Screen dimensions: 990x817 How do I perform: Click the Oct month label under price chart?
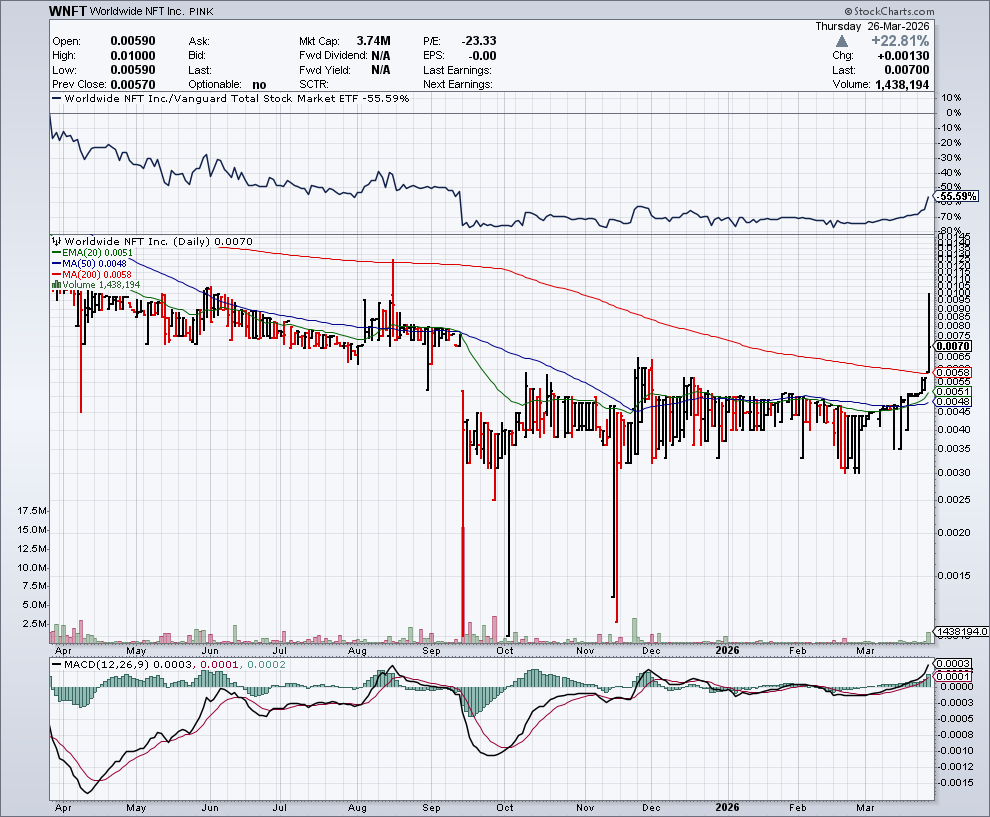click(x=504, y=650)
